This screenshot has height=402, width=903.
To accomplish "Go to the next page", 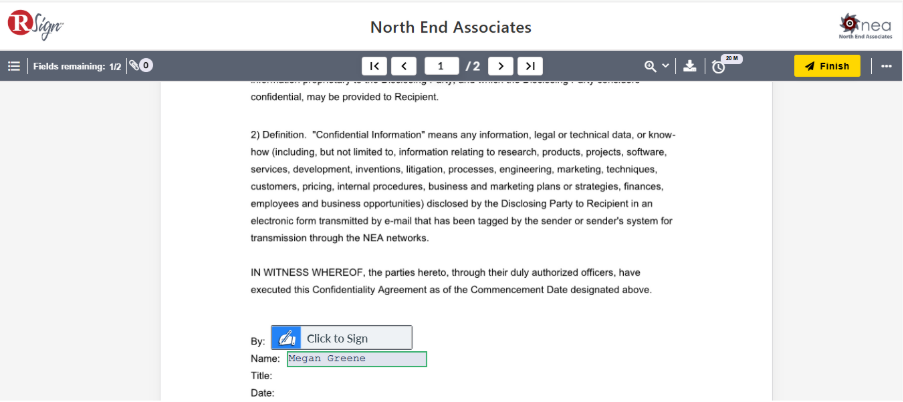I will [x=501, y=66].
